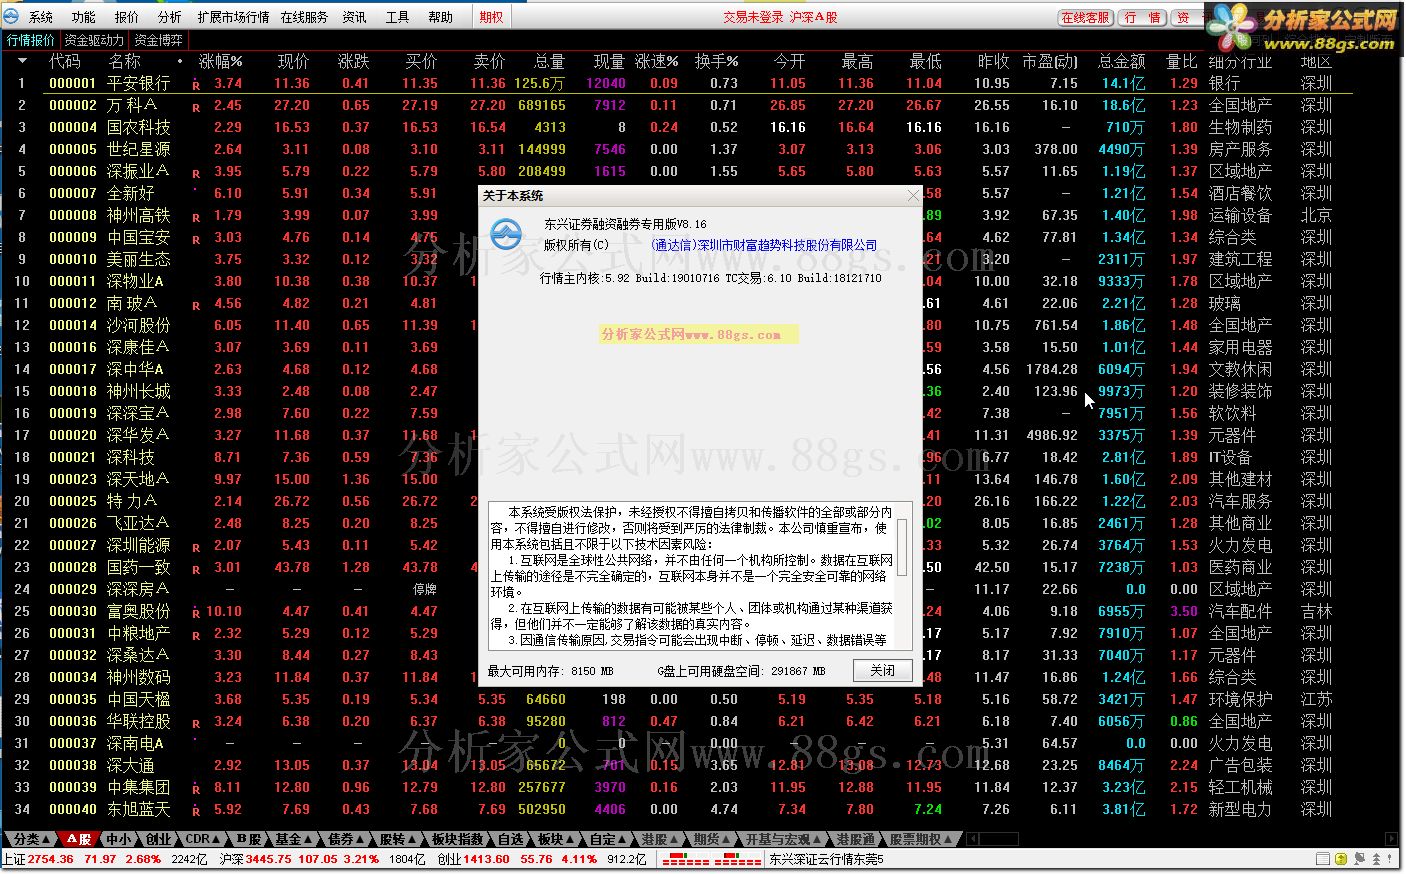Click the list window icon in status bar
1406x874 pixels.
coord(1323,859)
